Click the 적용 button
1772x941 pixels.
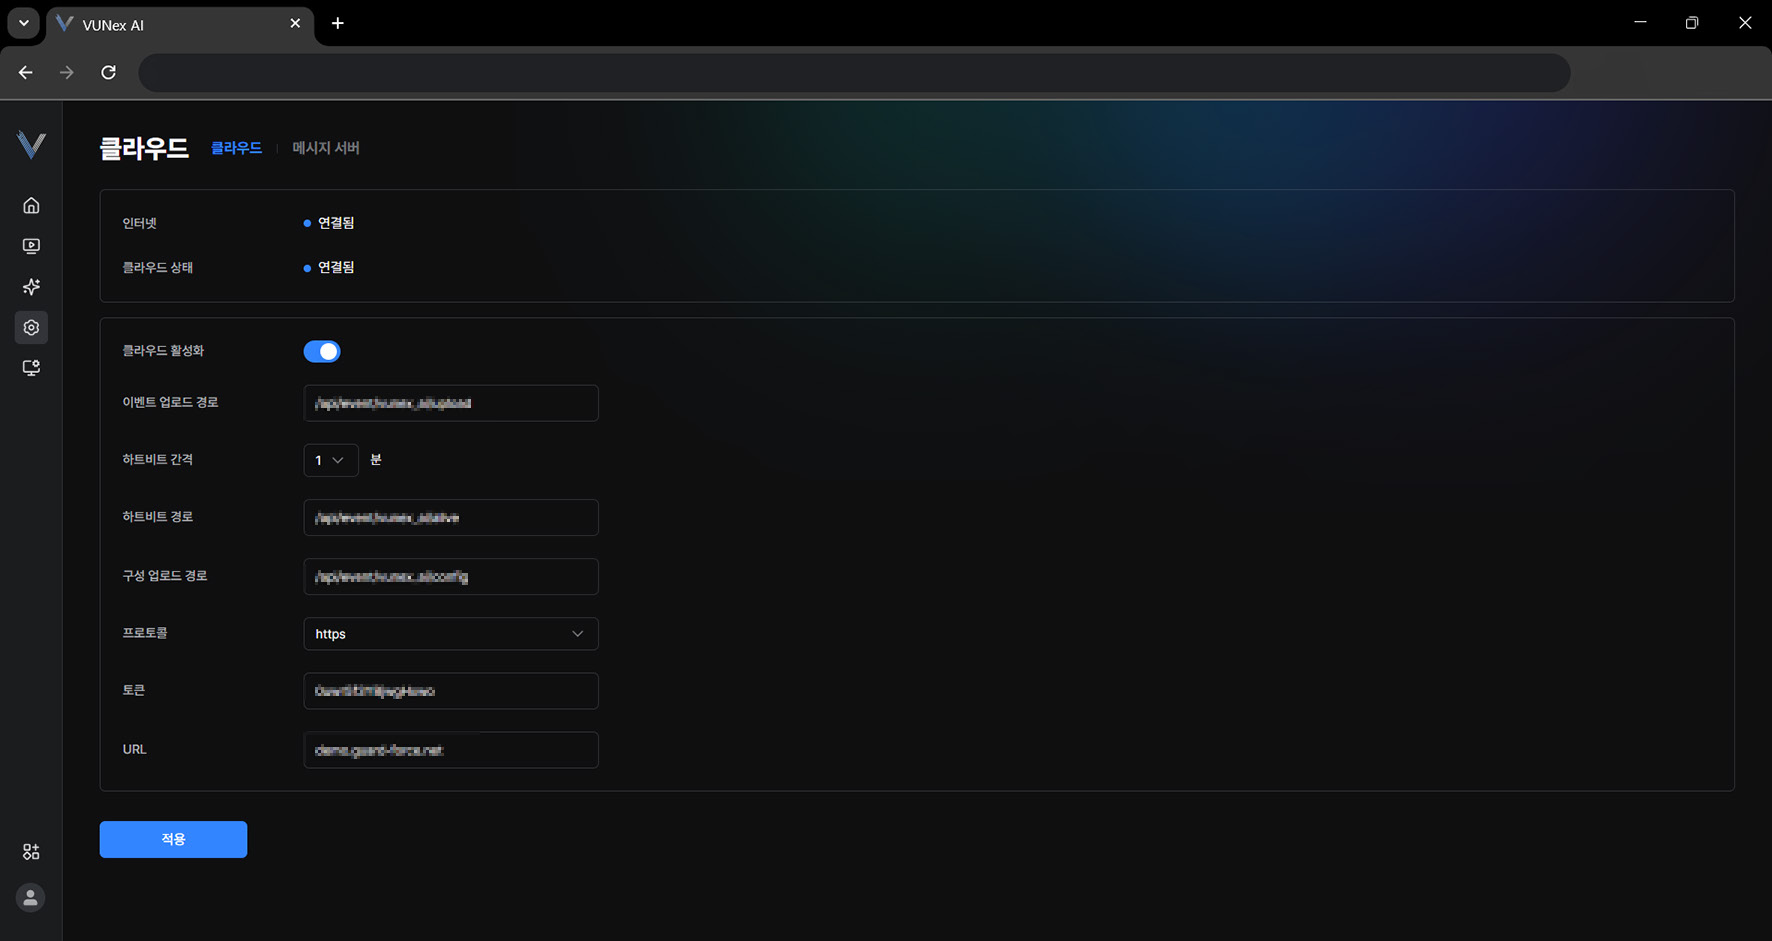click(x=173, y=839)
